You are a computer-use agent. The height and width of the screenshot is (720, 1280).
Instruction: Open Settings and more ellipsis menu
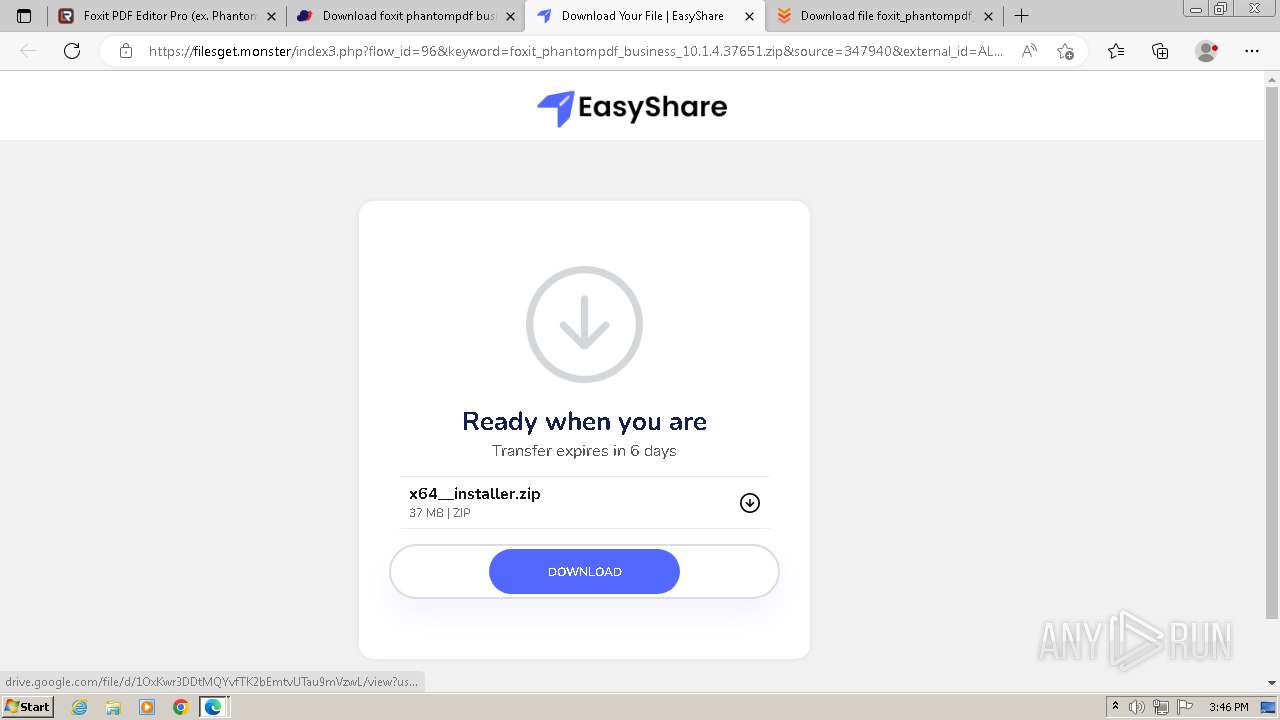(x=1252, y=51)
